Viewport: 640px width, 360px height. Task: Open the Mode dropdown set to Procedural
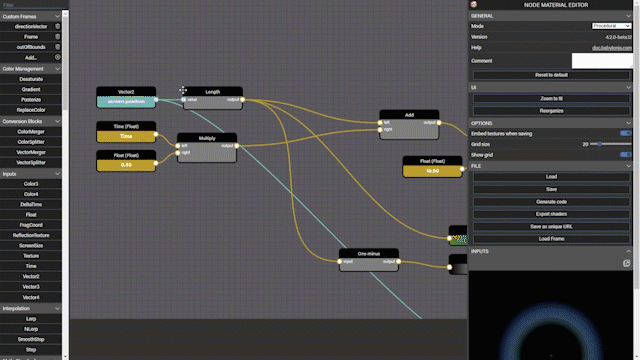611,26
